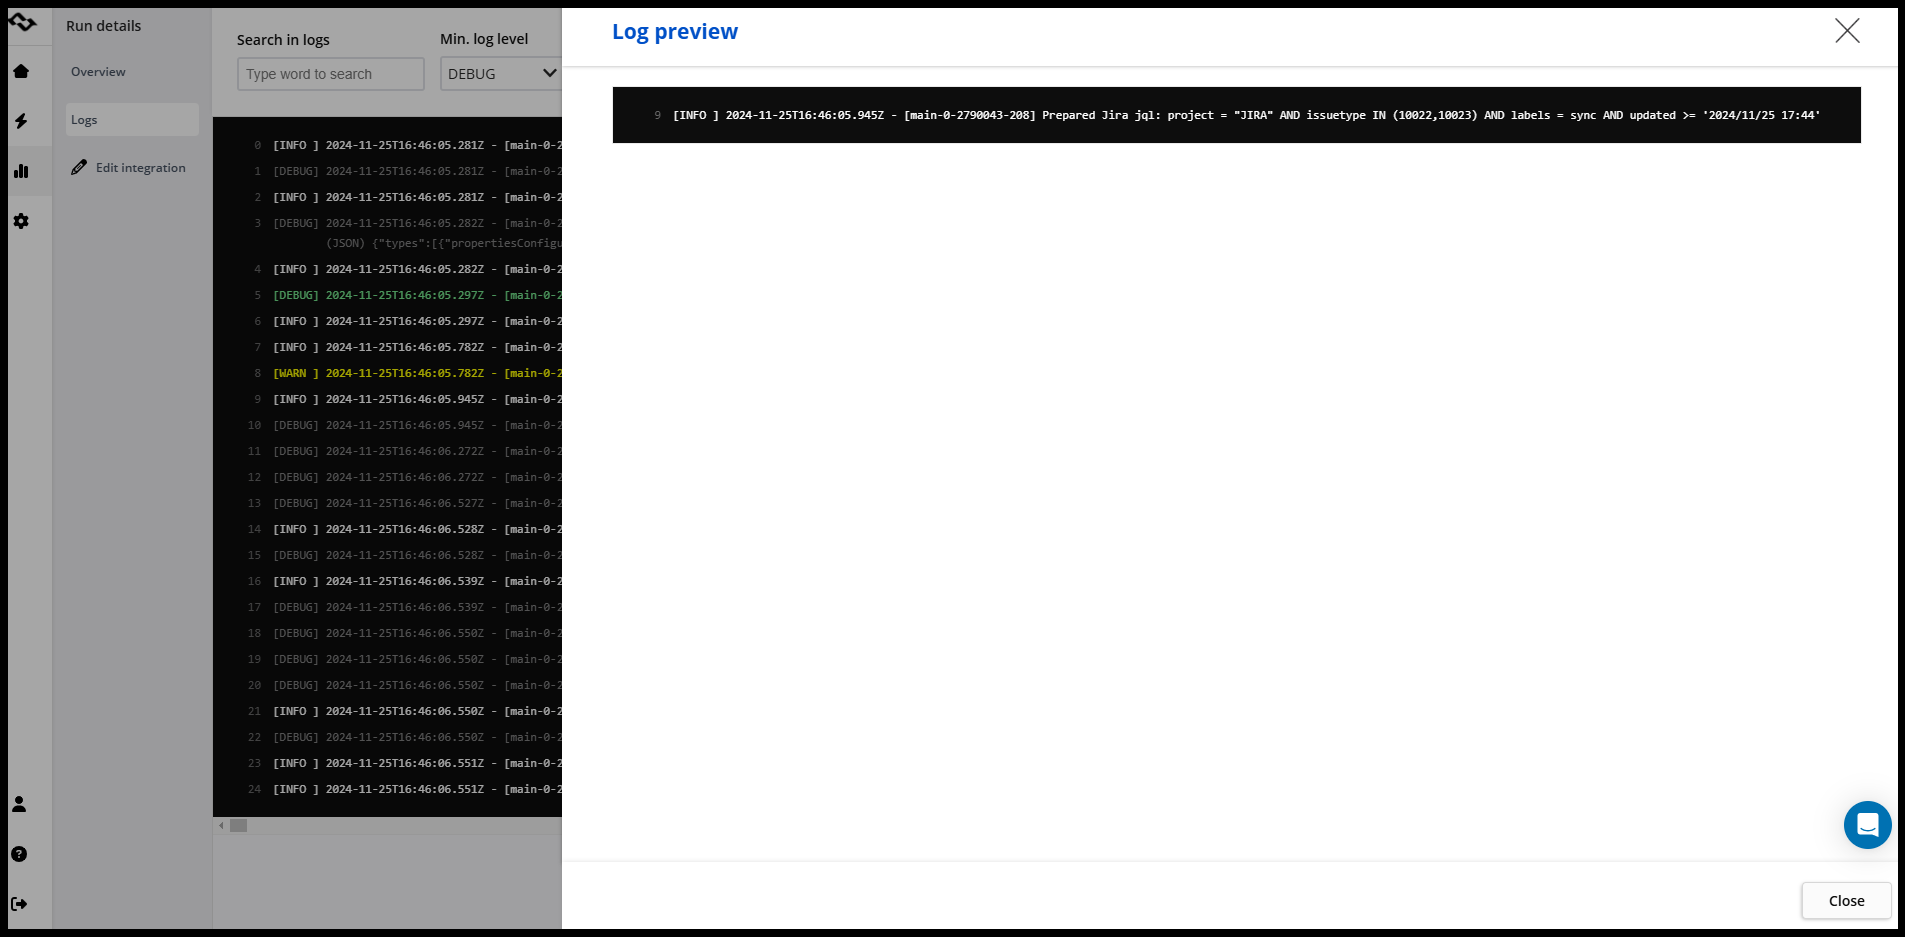
Task: Click the horizontal scrollbar thumb under logs
Action: point(238,826)
